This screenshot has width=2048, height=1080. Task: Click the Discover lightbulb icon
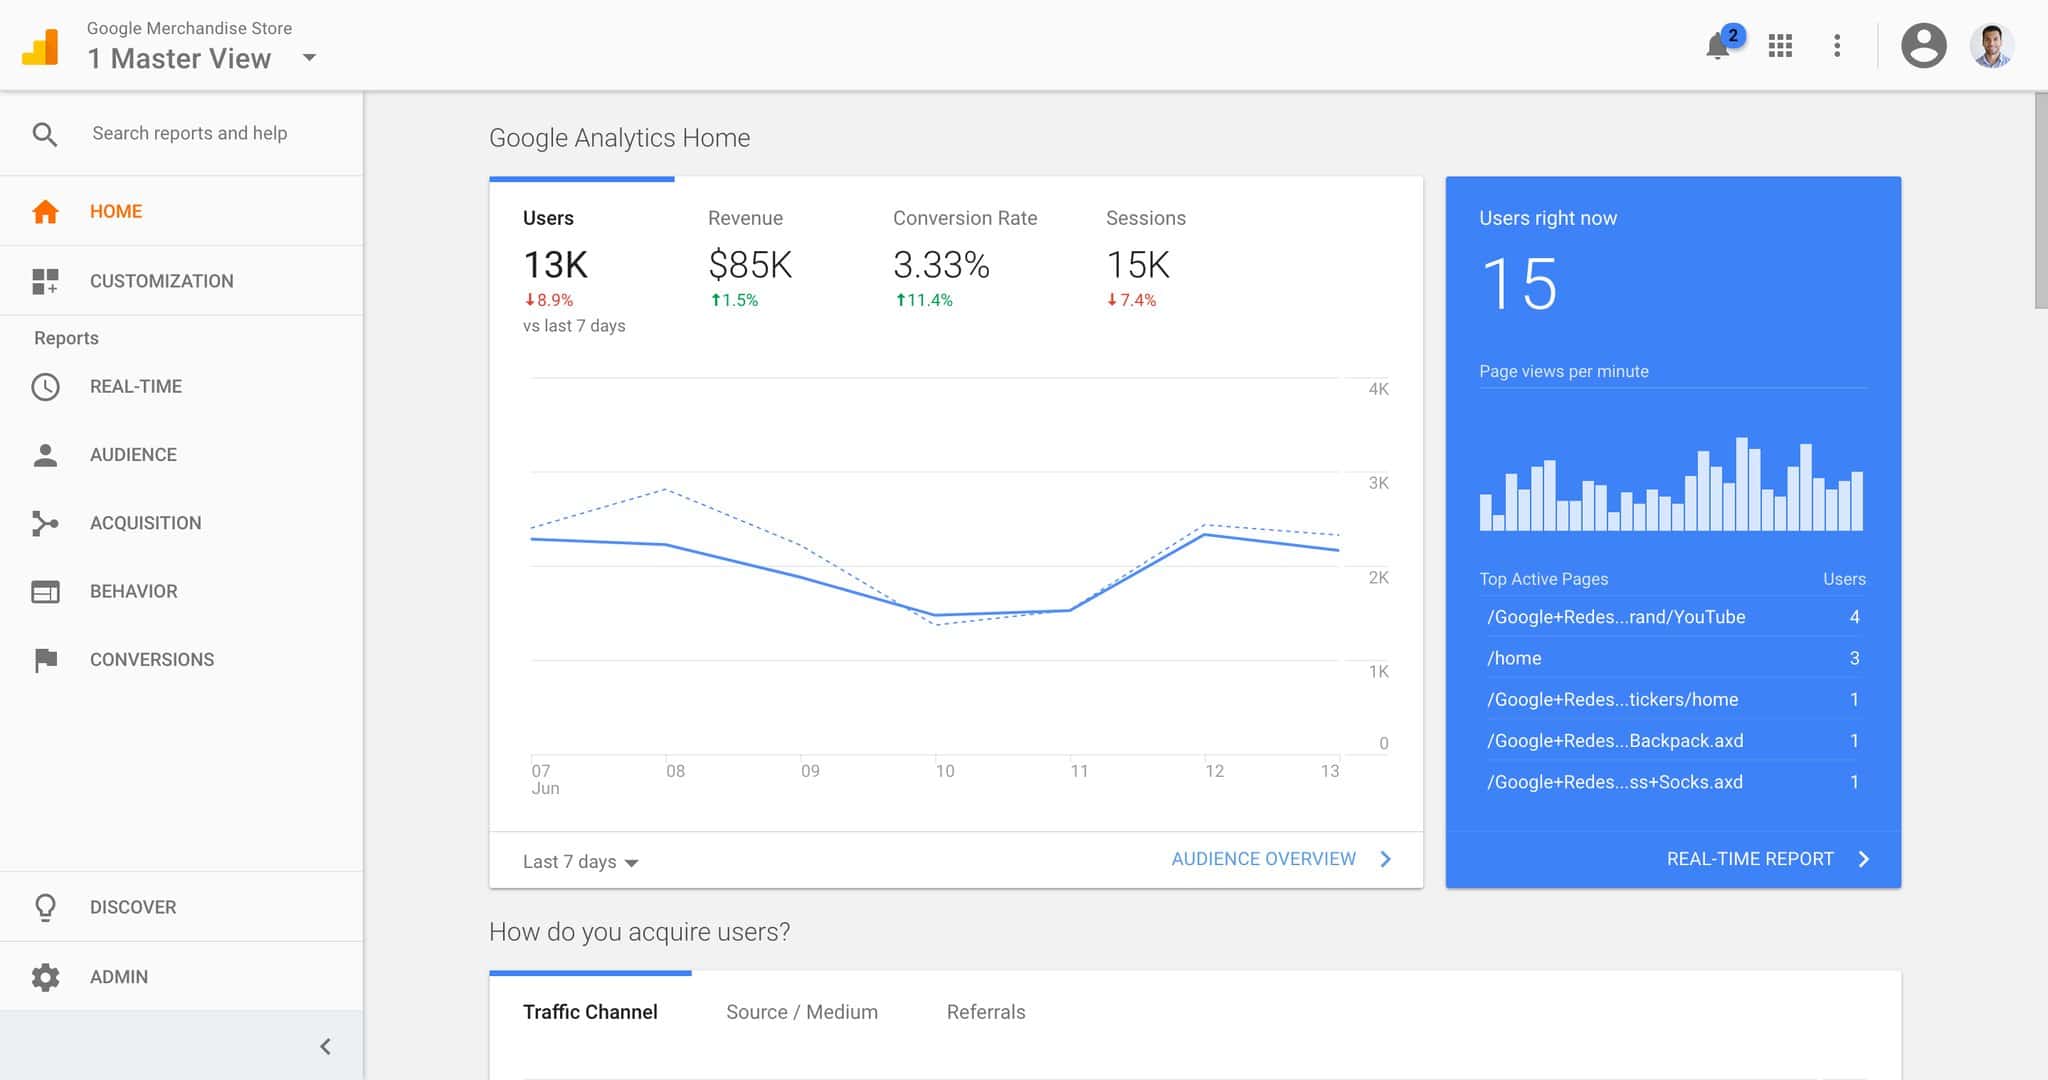45,907
